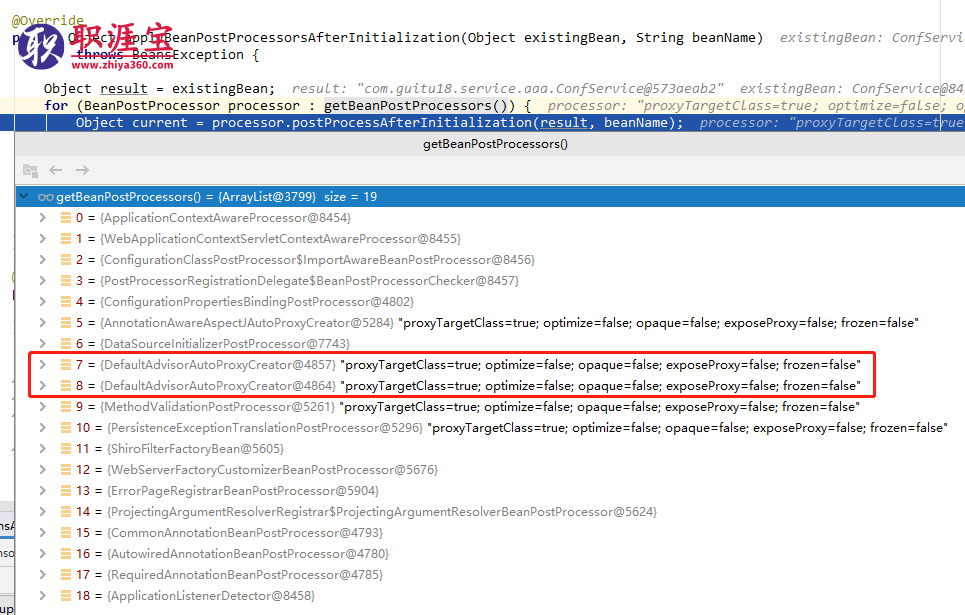
Task: Click the inline hint result: "com.guitu18.service.aaa.ConfService@573aeab2"
Action: [508, 89]
